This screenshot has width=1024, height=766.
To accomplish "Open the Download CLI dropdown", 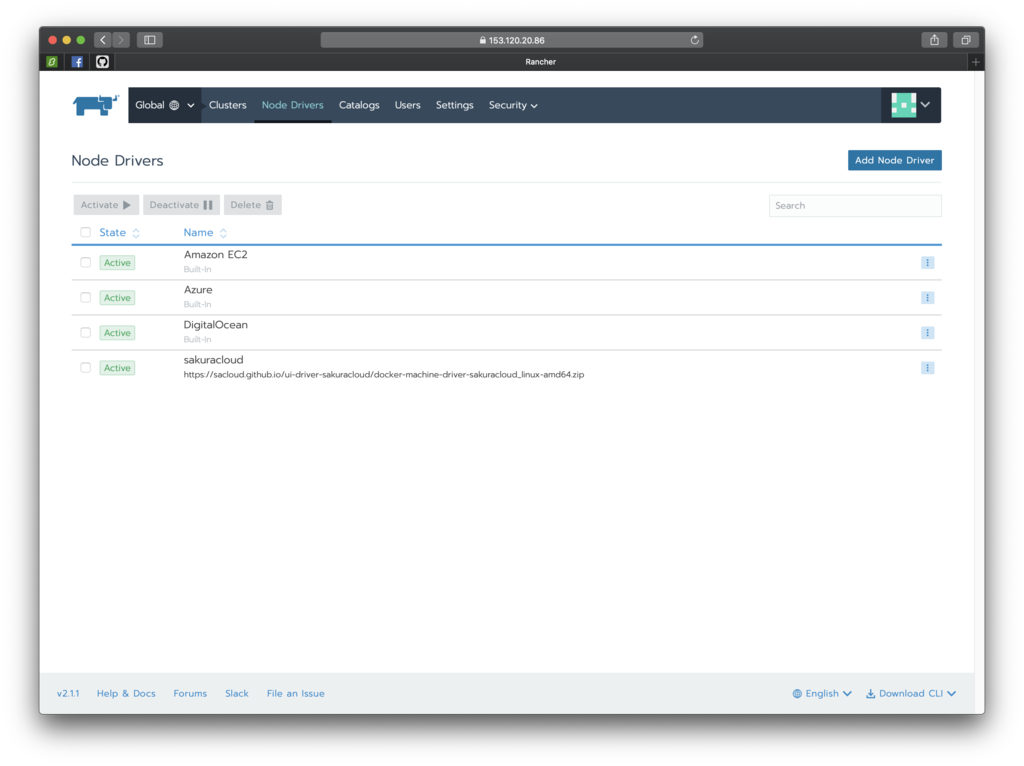I will (x=911, y=694).
